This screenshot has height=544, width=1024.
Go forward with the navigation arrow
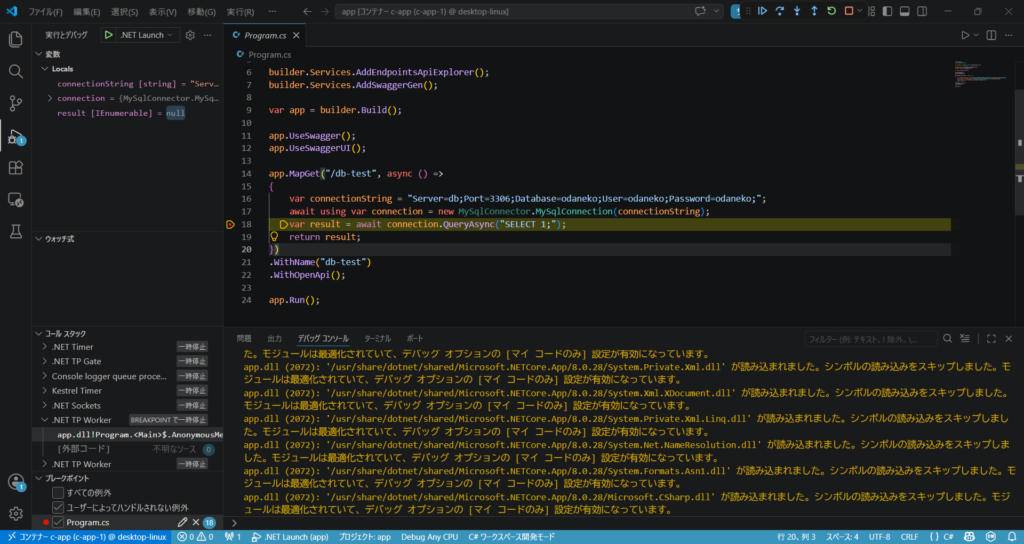coord(325,12)
